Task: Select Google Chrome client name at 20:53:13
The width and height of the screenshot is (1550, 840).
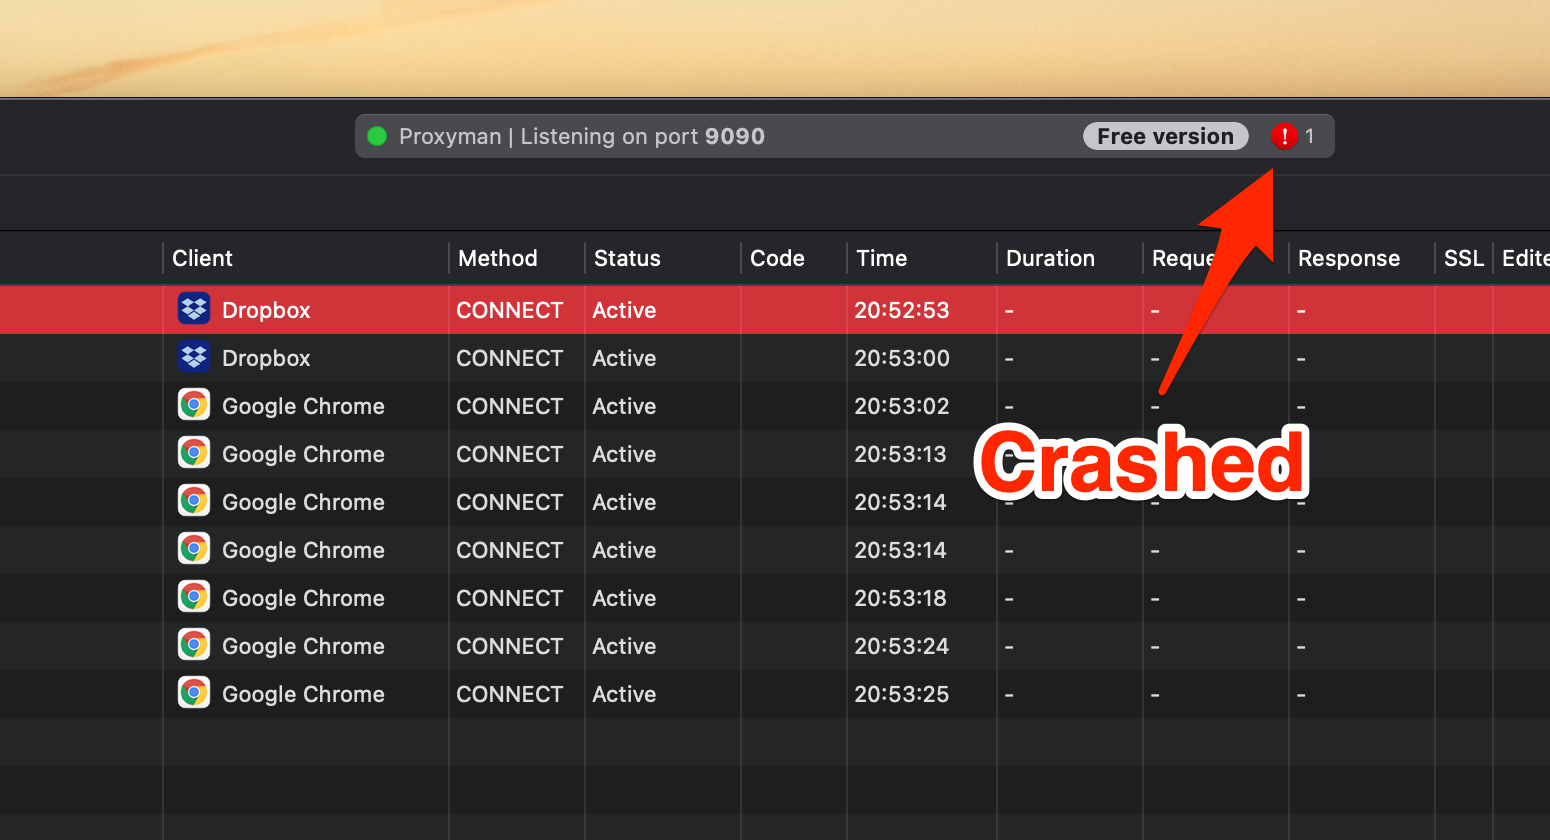Action: [x=303, y=454]
